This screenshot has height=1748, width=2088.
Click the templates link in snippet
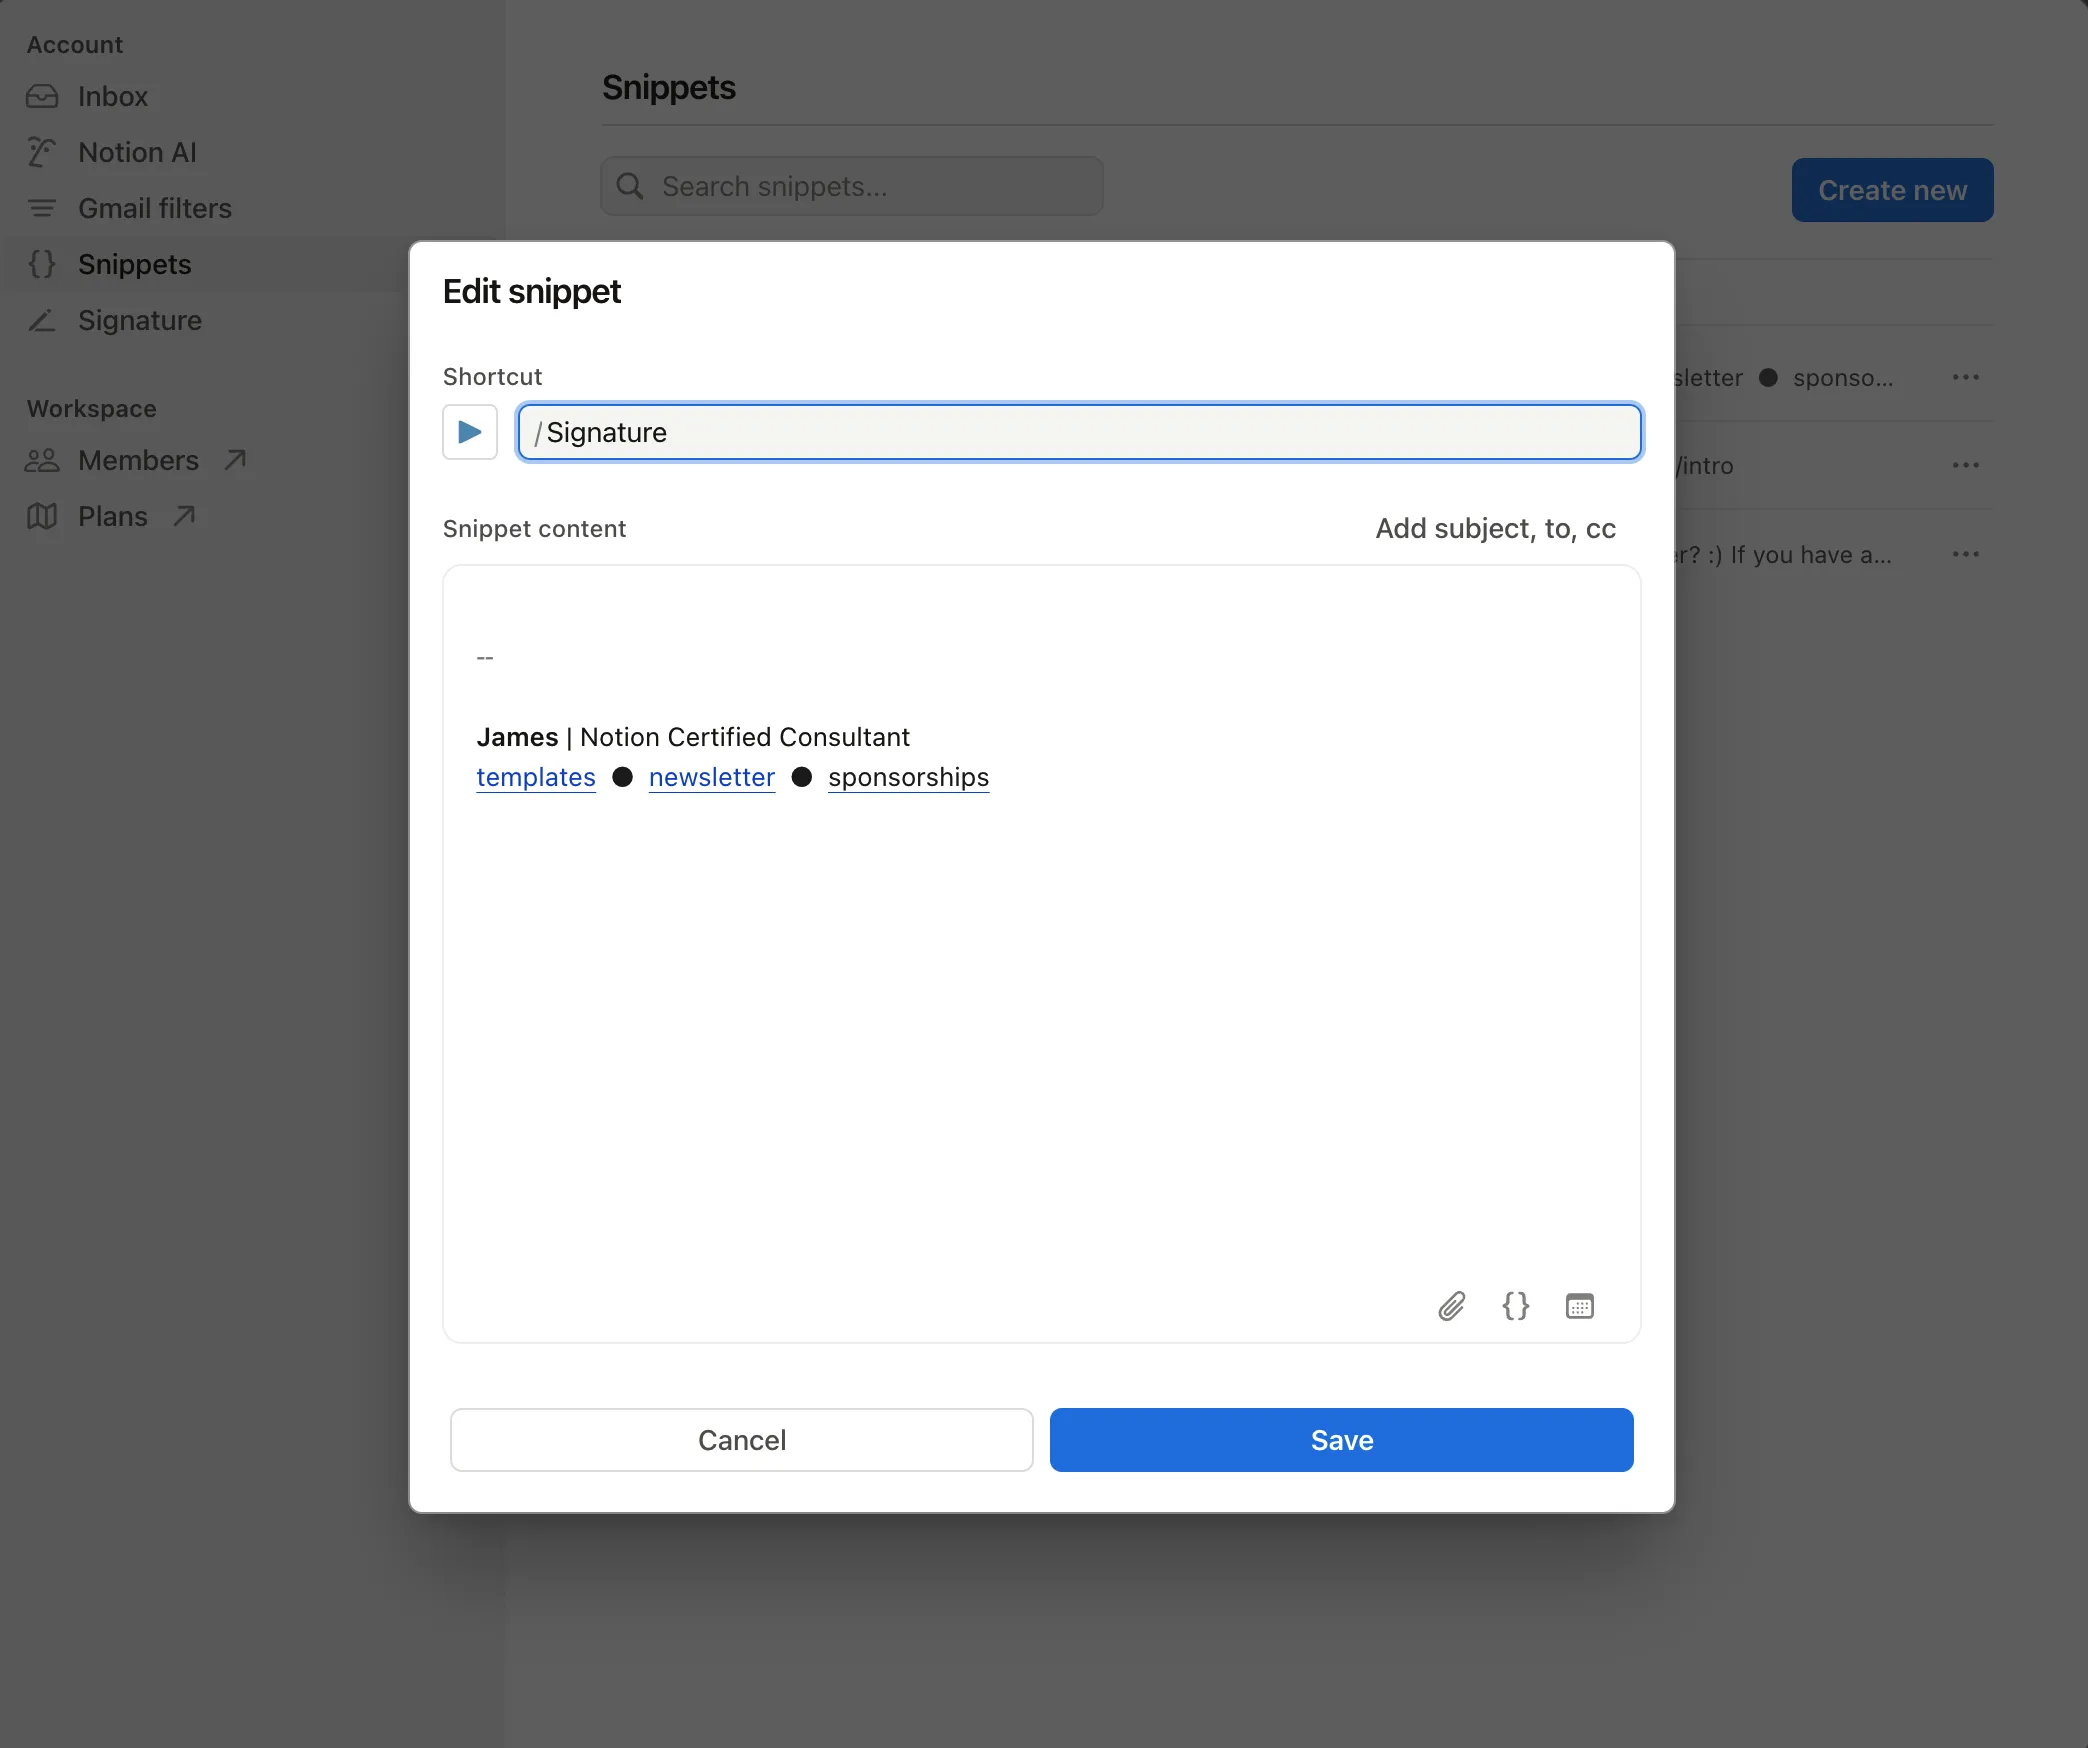pyautogui.click(x=536, y=777)
